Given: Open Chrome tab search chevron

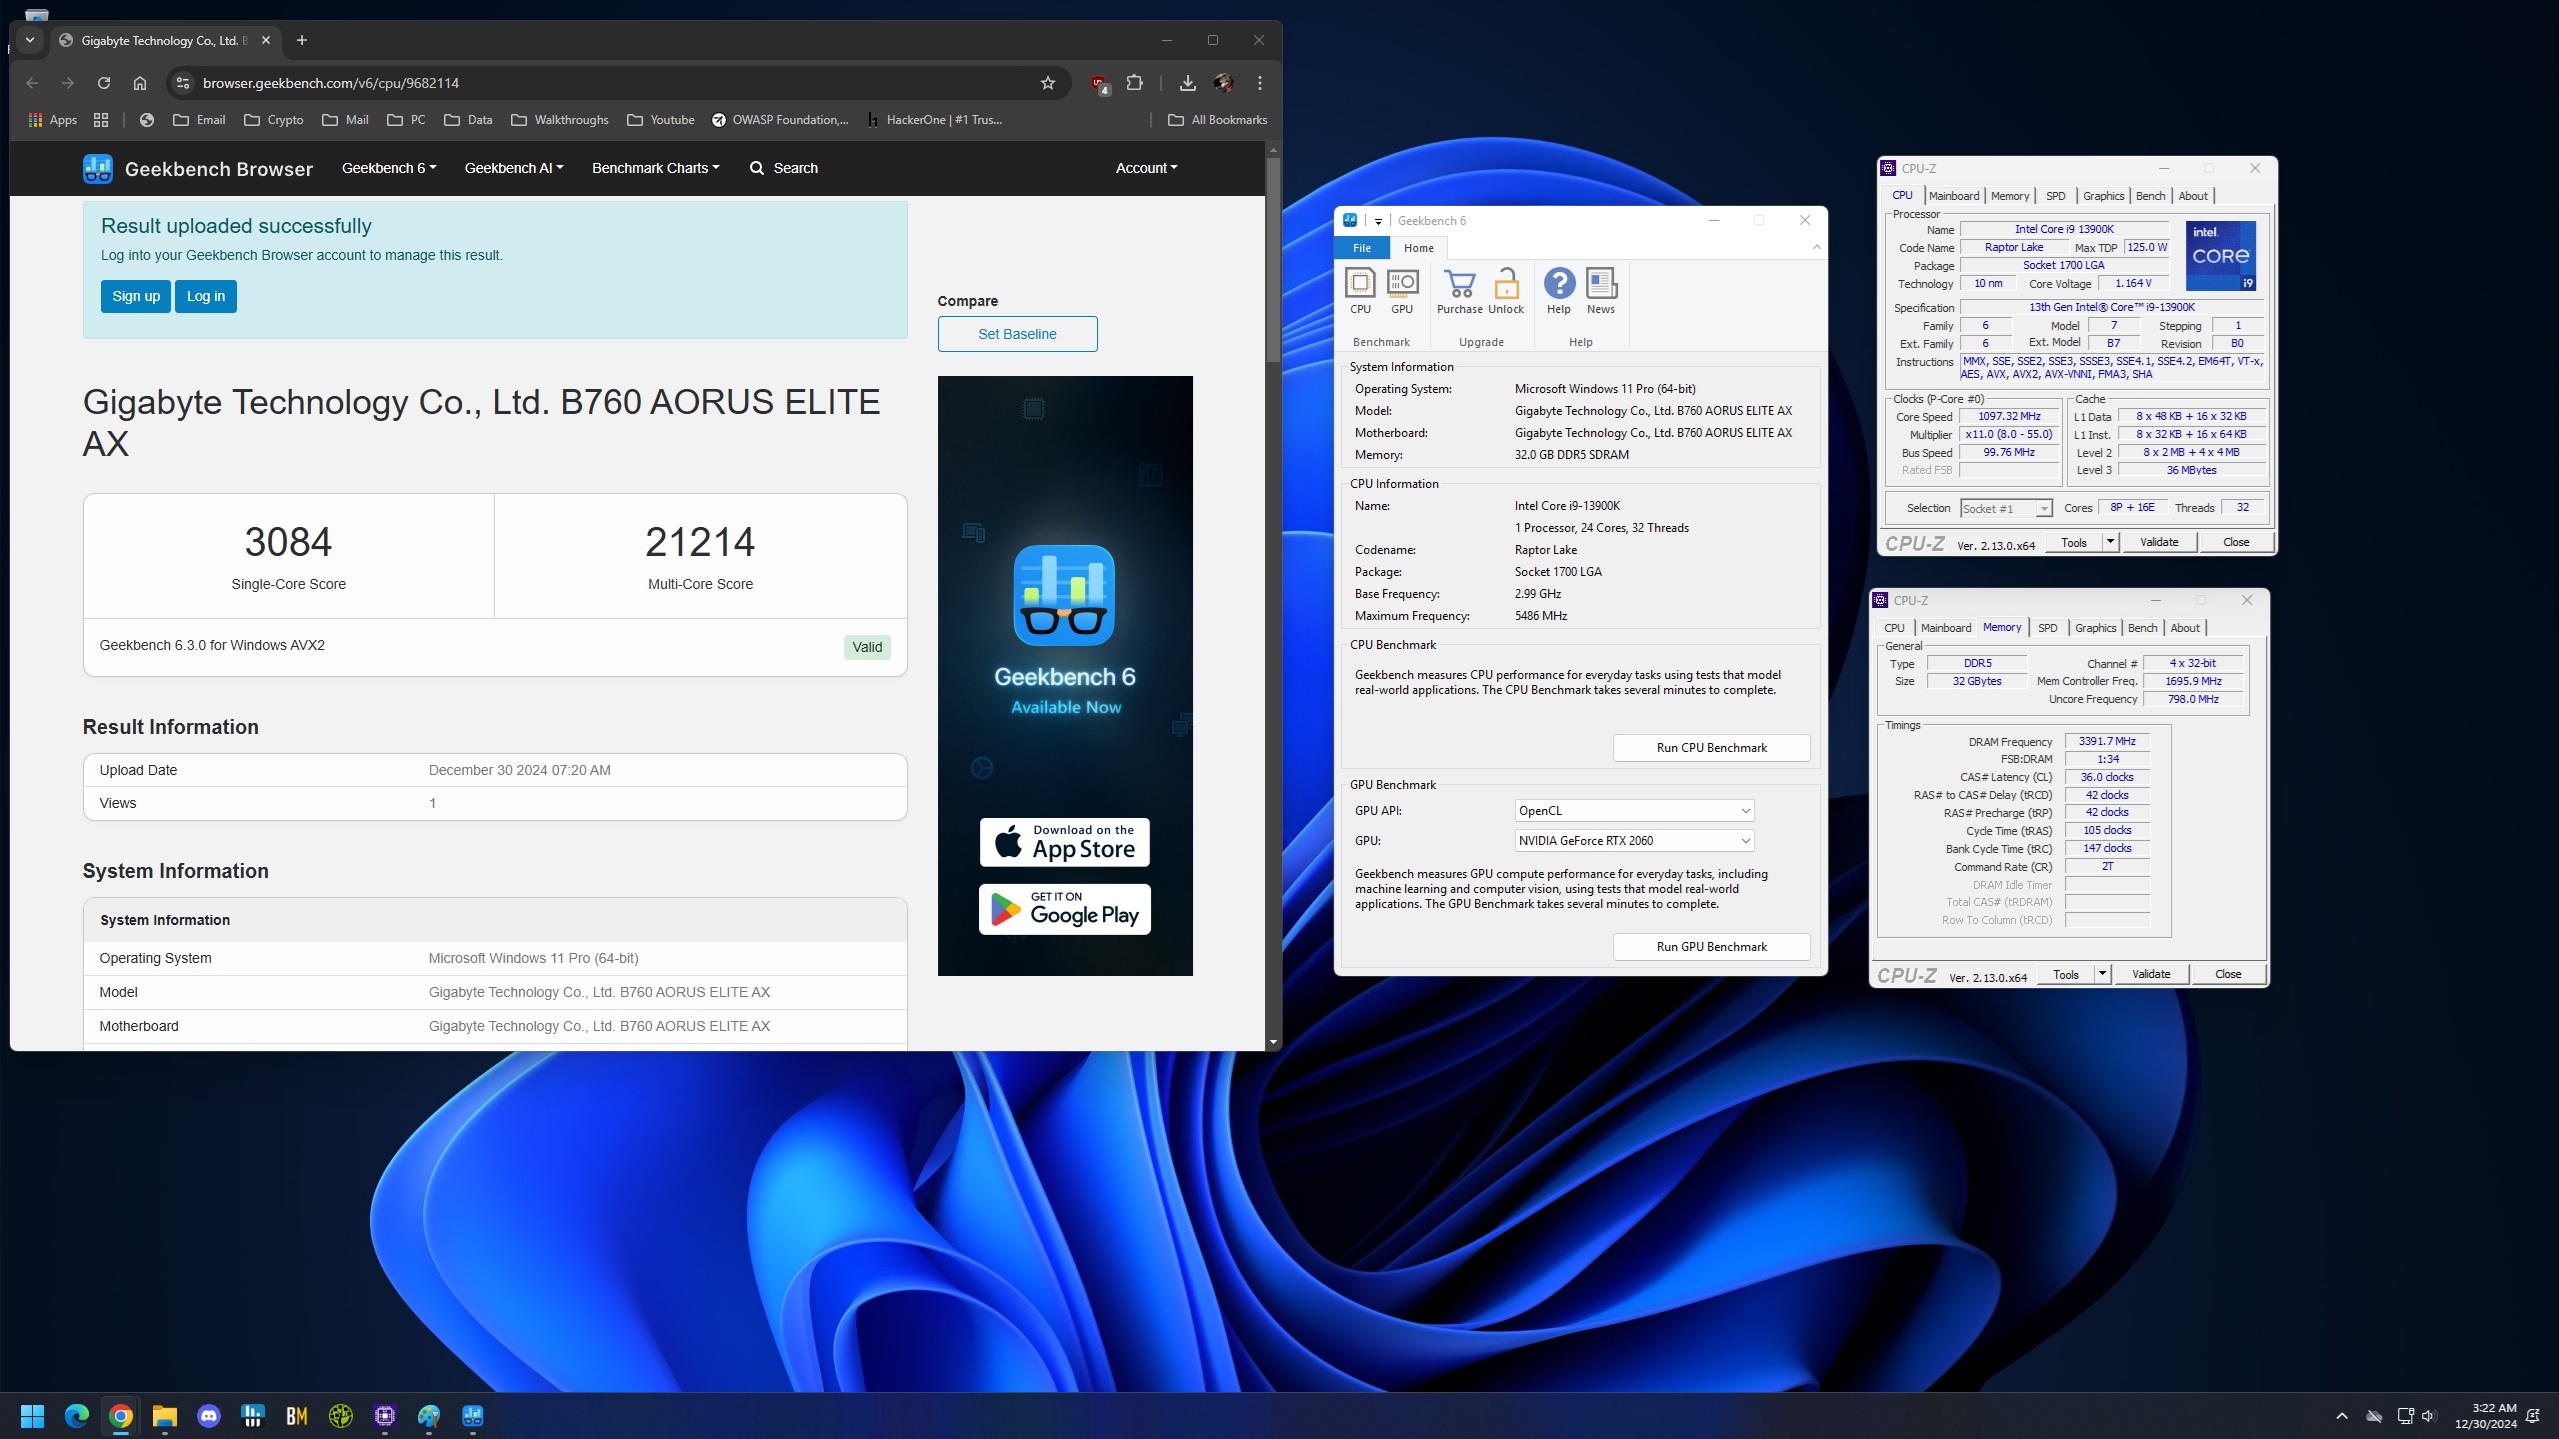Looking at the screenshot, I should pos(30,40).
